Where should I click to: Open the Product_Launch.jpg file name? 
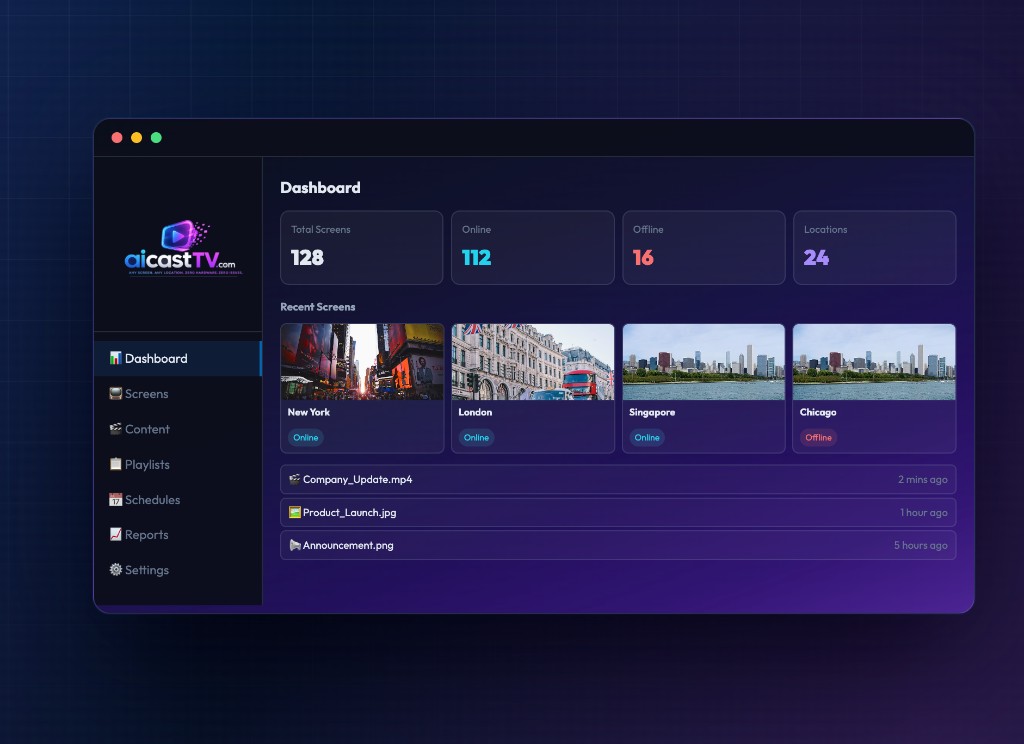[x=349, y=512]
